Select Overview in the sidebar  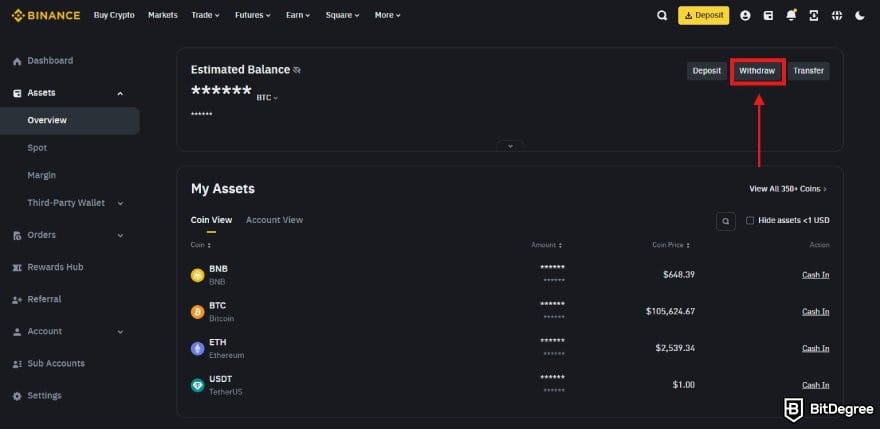pyautogui.click(x=70, y=120)
